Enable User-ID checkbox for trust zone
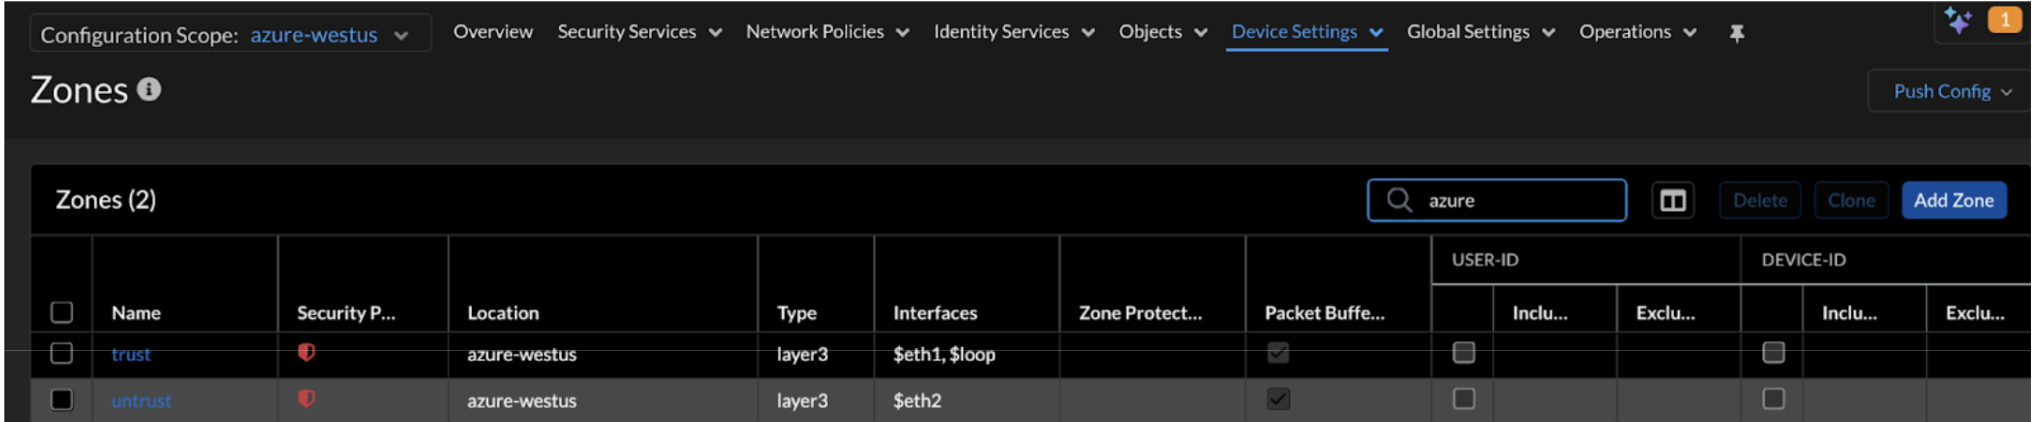This screenshot has height=422, width=2032. pos(1464,353)
